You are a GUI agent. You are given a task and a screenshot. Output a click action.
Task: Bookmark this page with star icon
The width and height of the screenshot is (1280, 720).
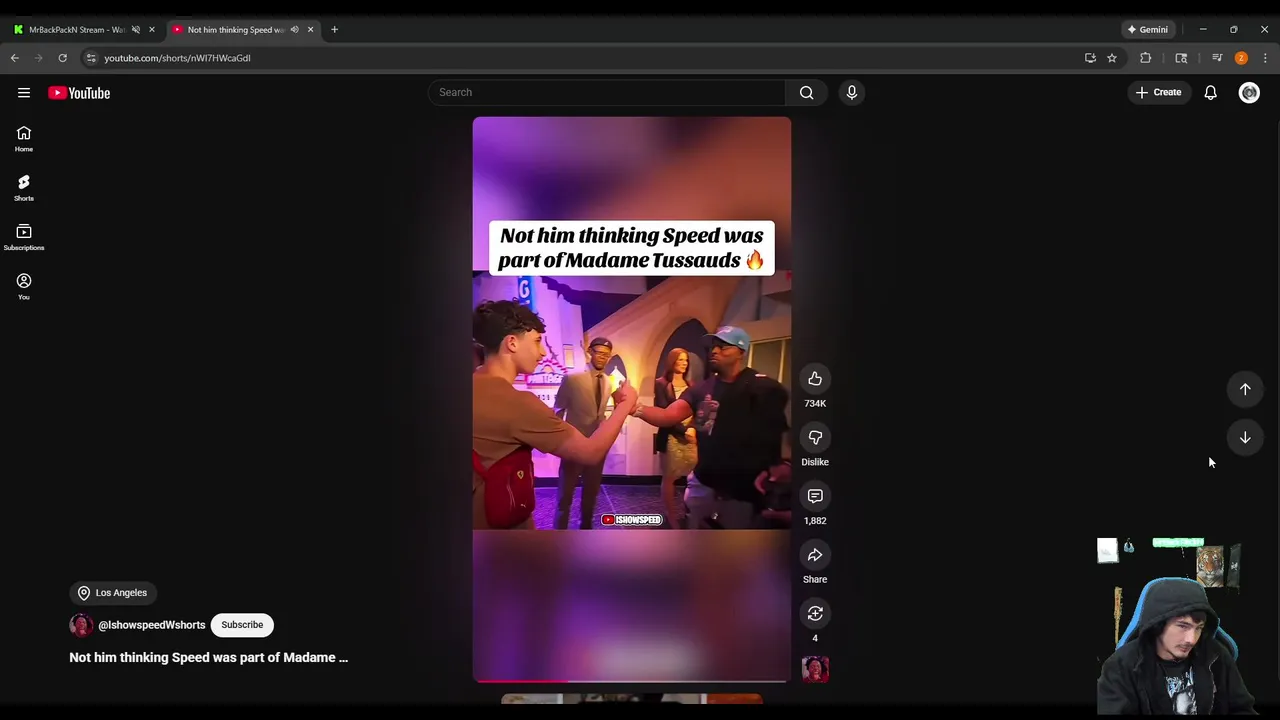(1111, 58)
